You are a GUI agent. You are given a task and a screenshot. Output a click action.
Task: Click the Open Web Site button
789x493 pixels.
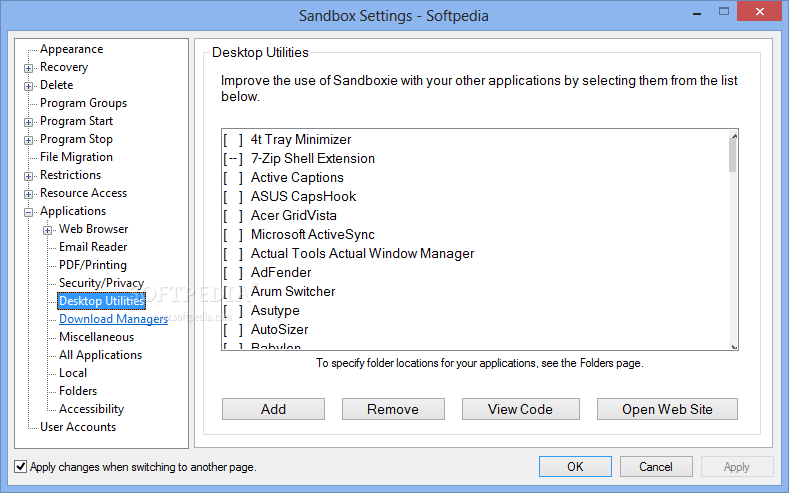coord(667,409)
